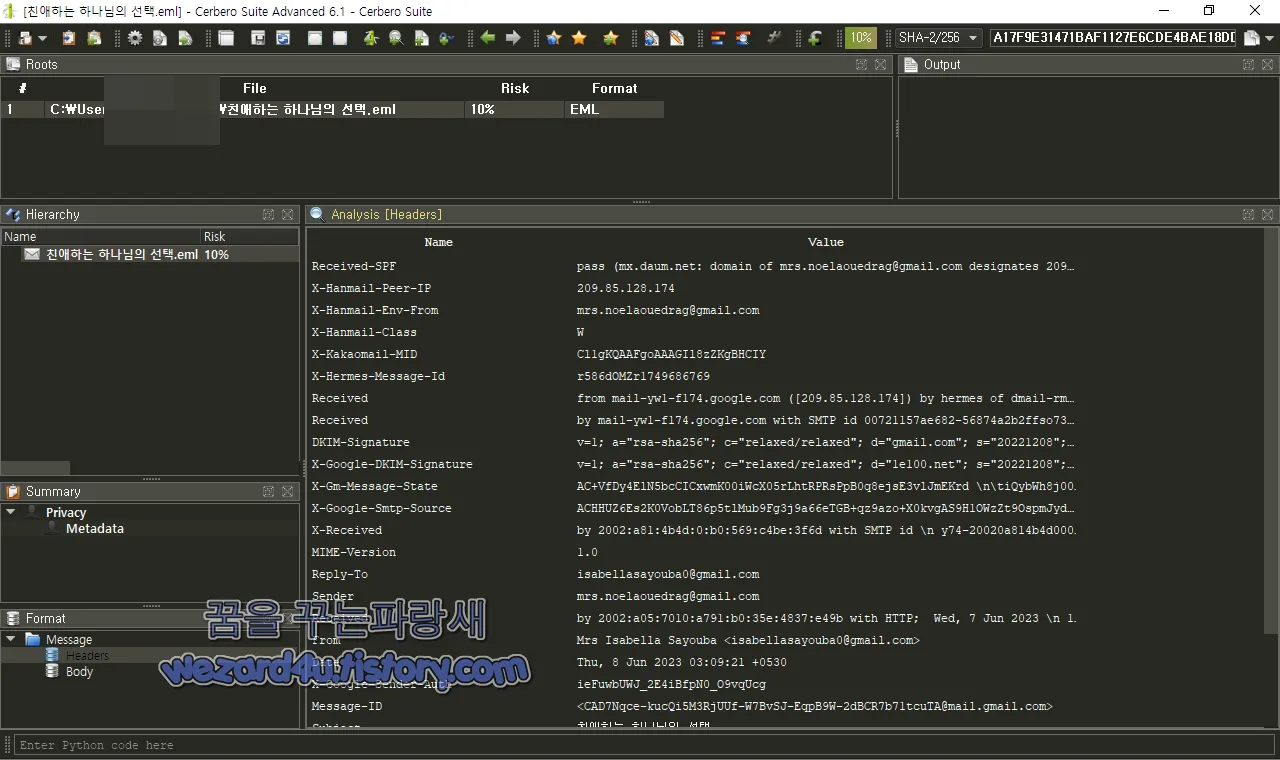The height and width of the screenshot is (760, 1280).
Task: Select the Metadata item under Privacy
Action: pyautogui.click(x=95, y=528)
